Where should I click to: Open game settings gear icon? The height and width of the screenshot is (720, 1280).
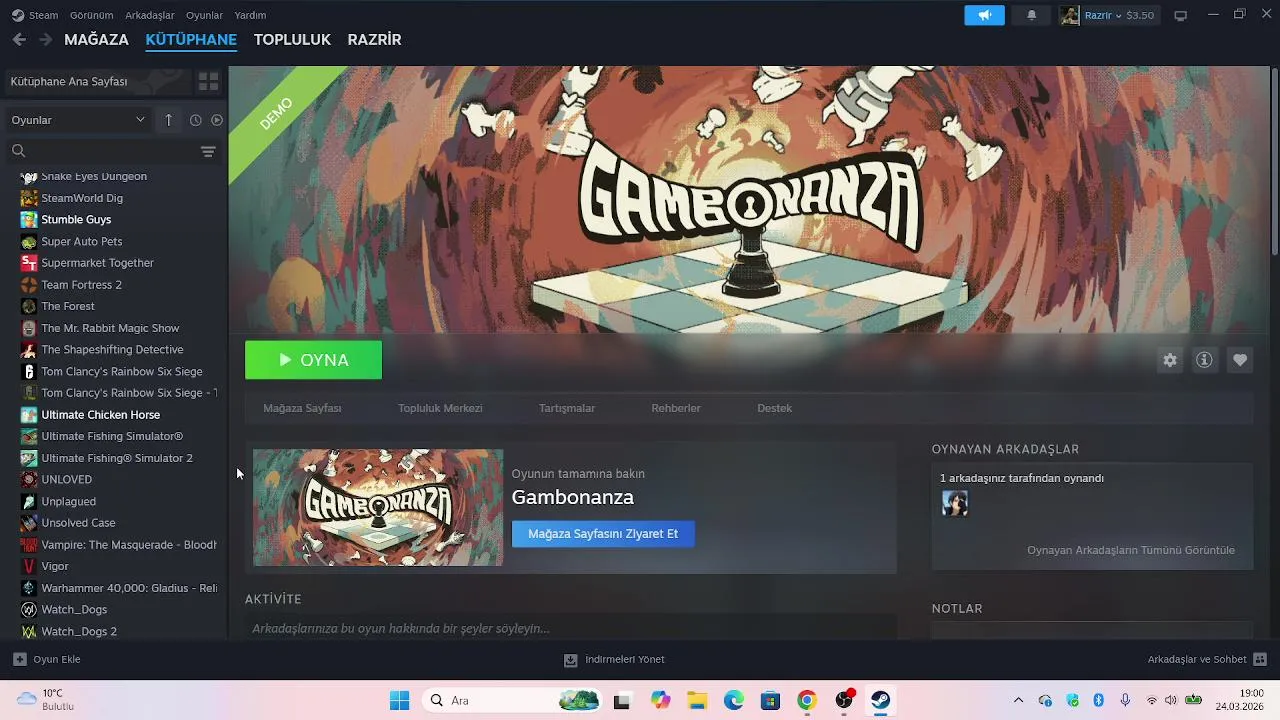[x=1170, y=360]
